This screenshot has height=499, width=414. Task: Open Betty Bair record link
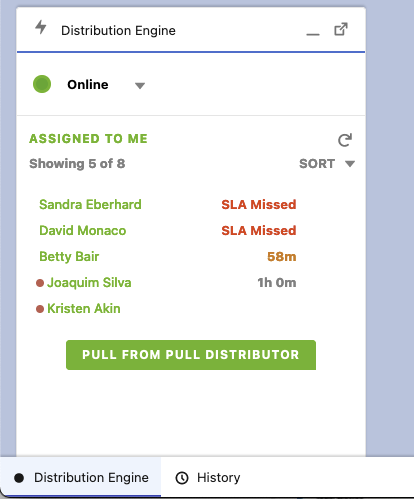pos(69,256)
